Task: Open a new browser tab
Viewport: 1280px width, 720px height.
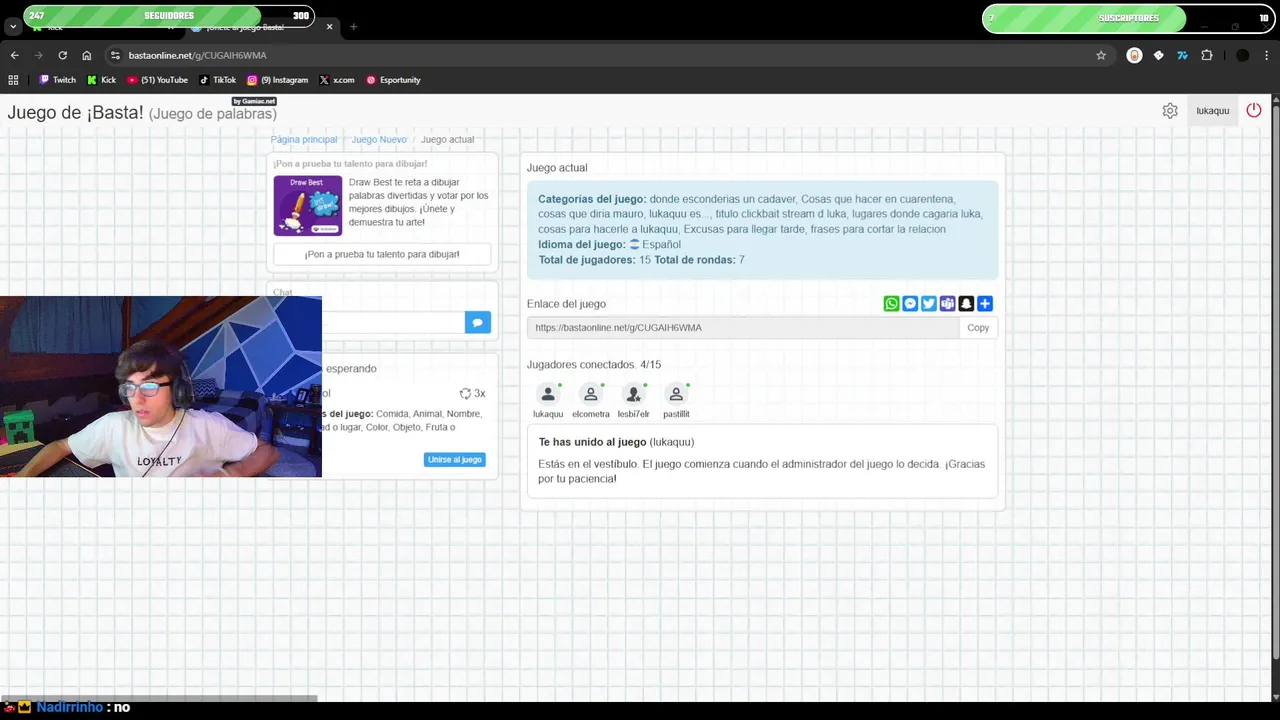Action: (353, 27)
